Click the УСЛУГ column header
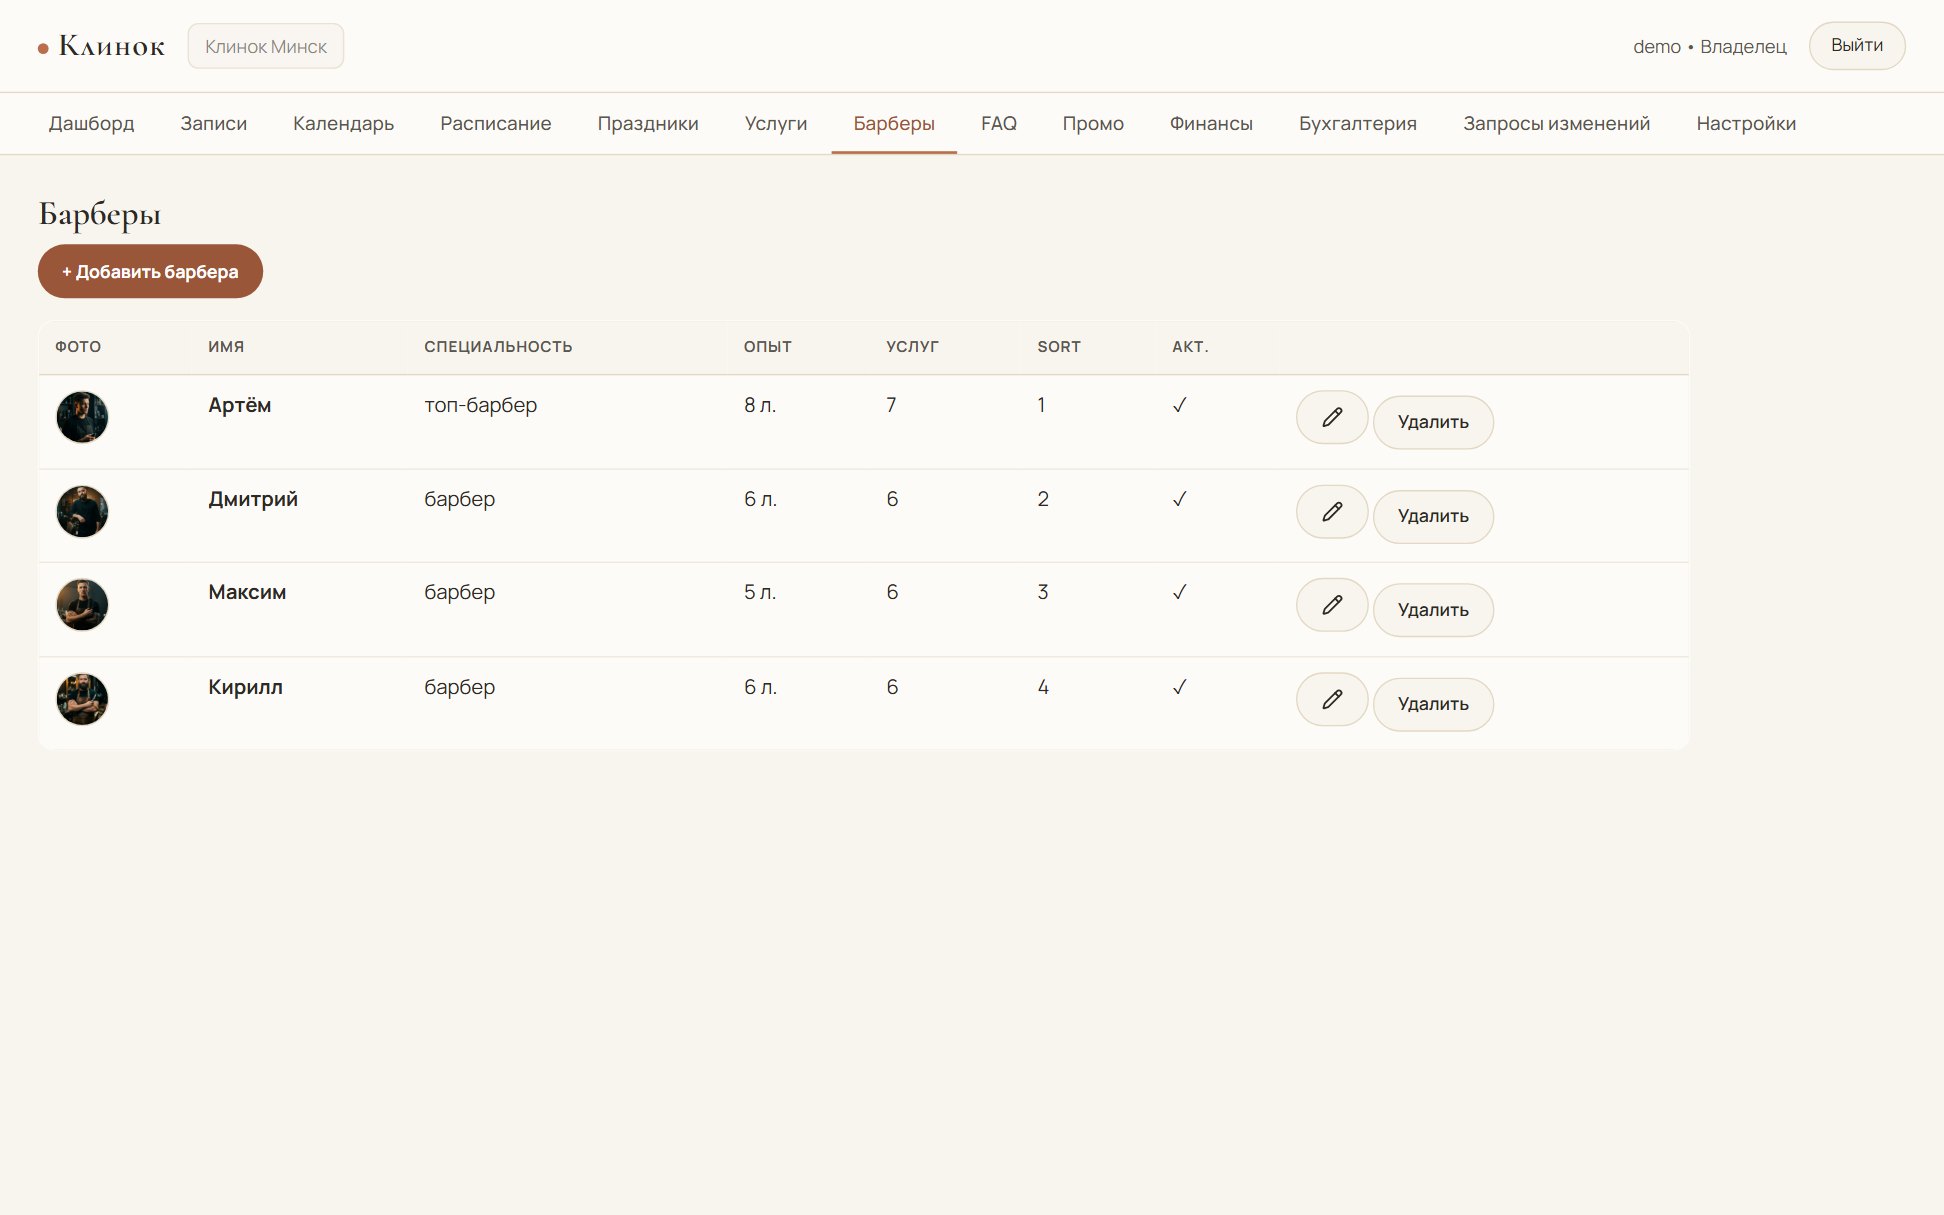 pos(912,347)
